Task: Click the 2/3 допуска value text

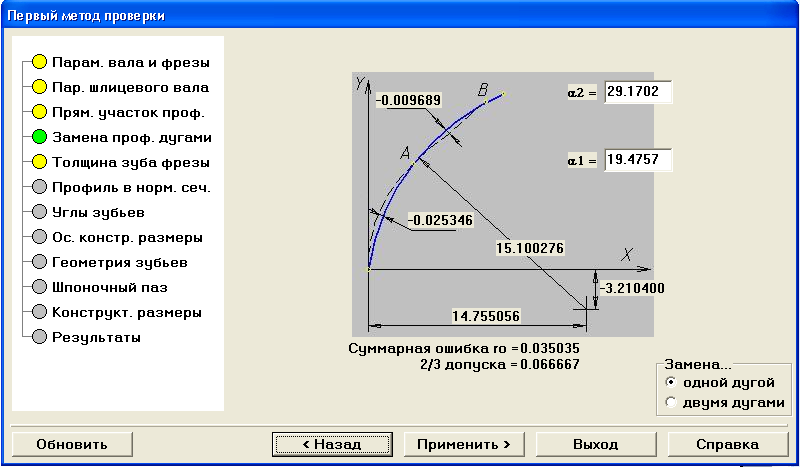Action: [498, 364]
